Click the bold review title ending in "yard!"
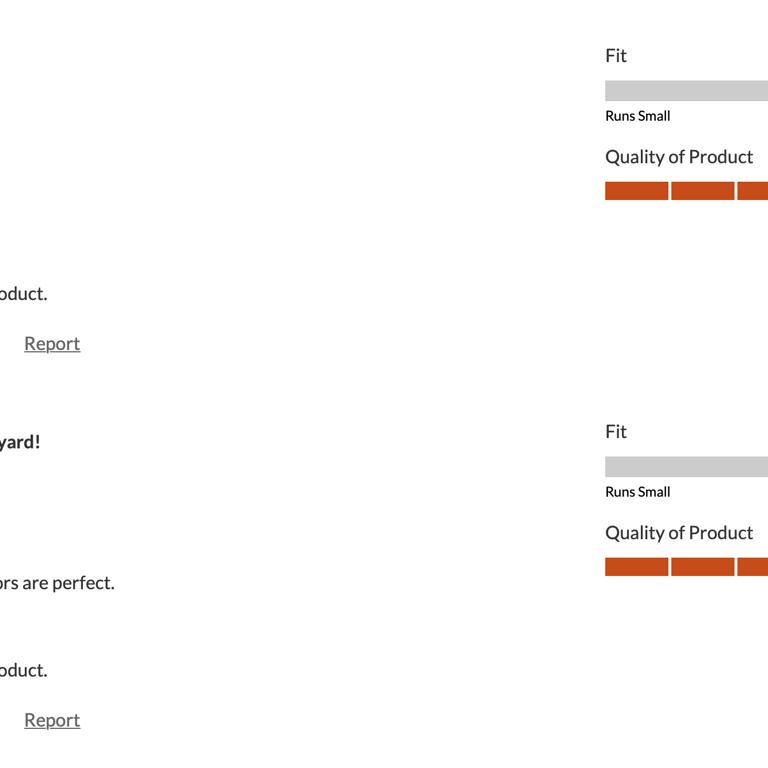This screenshot has width=768, height=768. [x=20, y=442]
